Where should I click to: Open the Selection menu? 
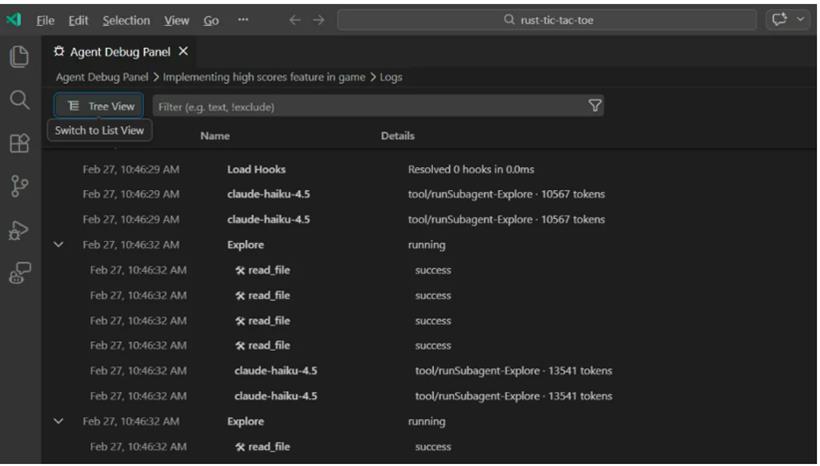(126, 20)
